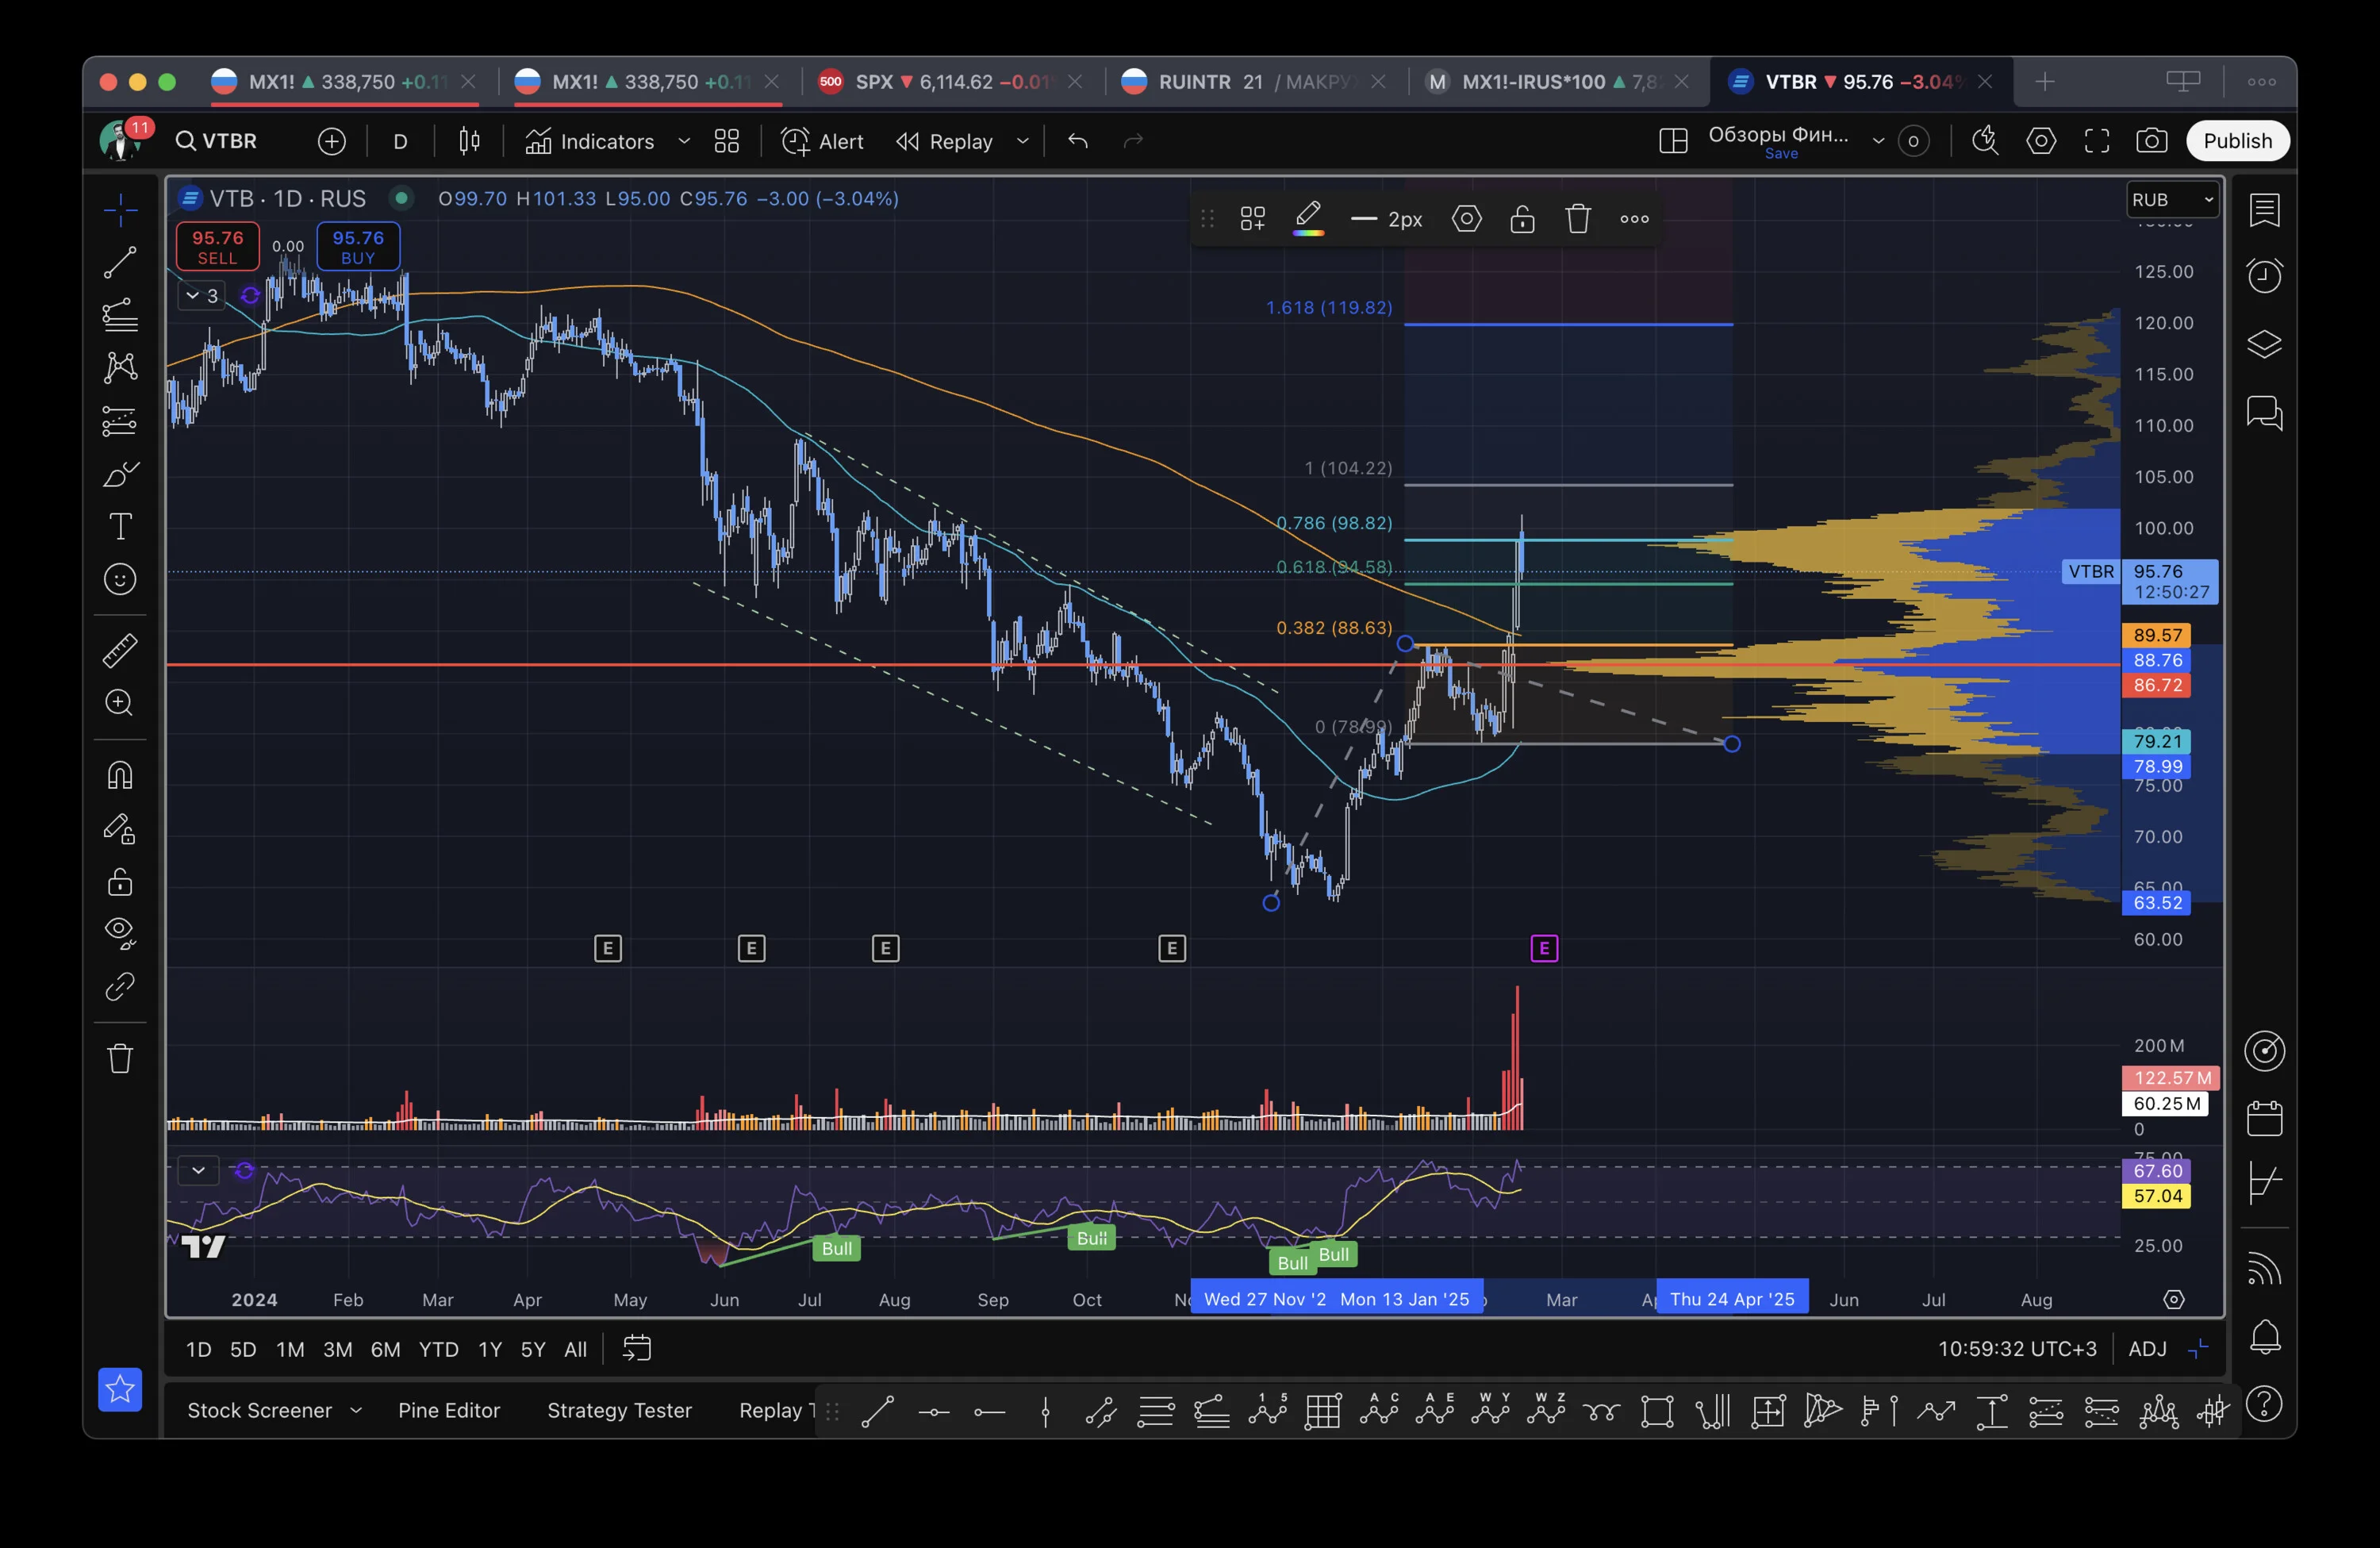The width and height of the screenshot is (2380, 1548).
Task: Expand the Replay options chevron
Action: [x=1022, y=141]
